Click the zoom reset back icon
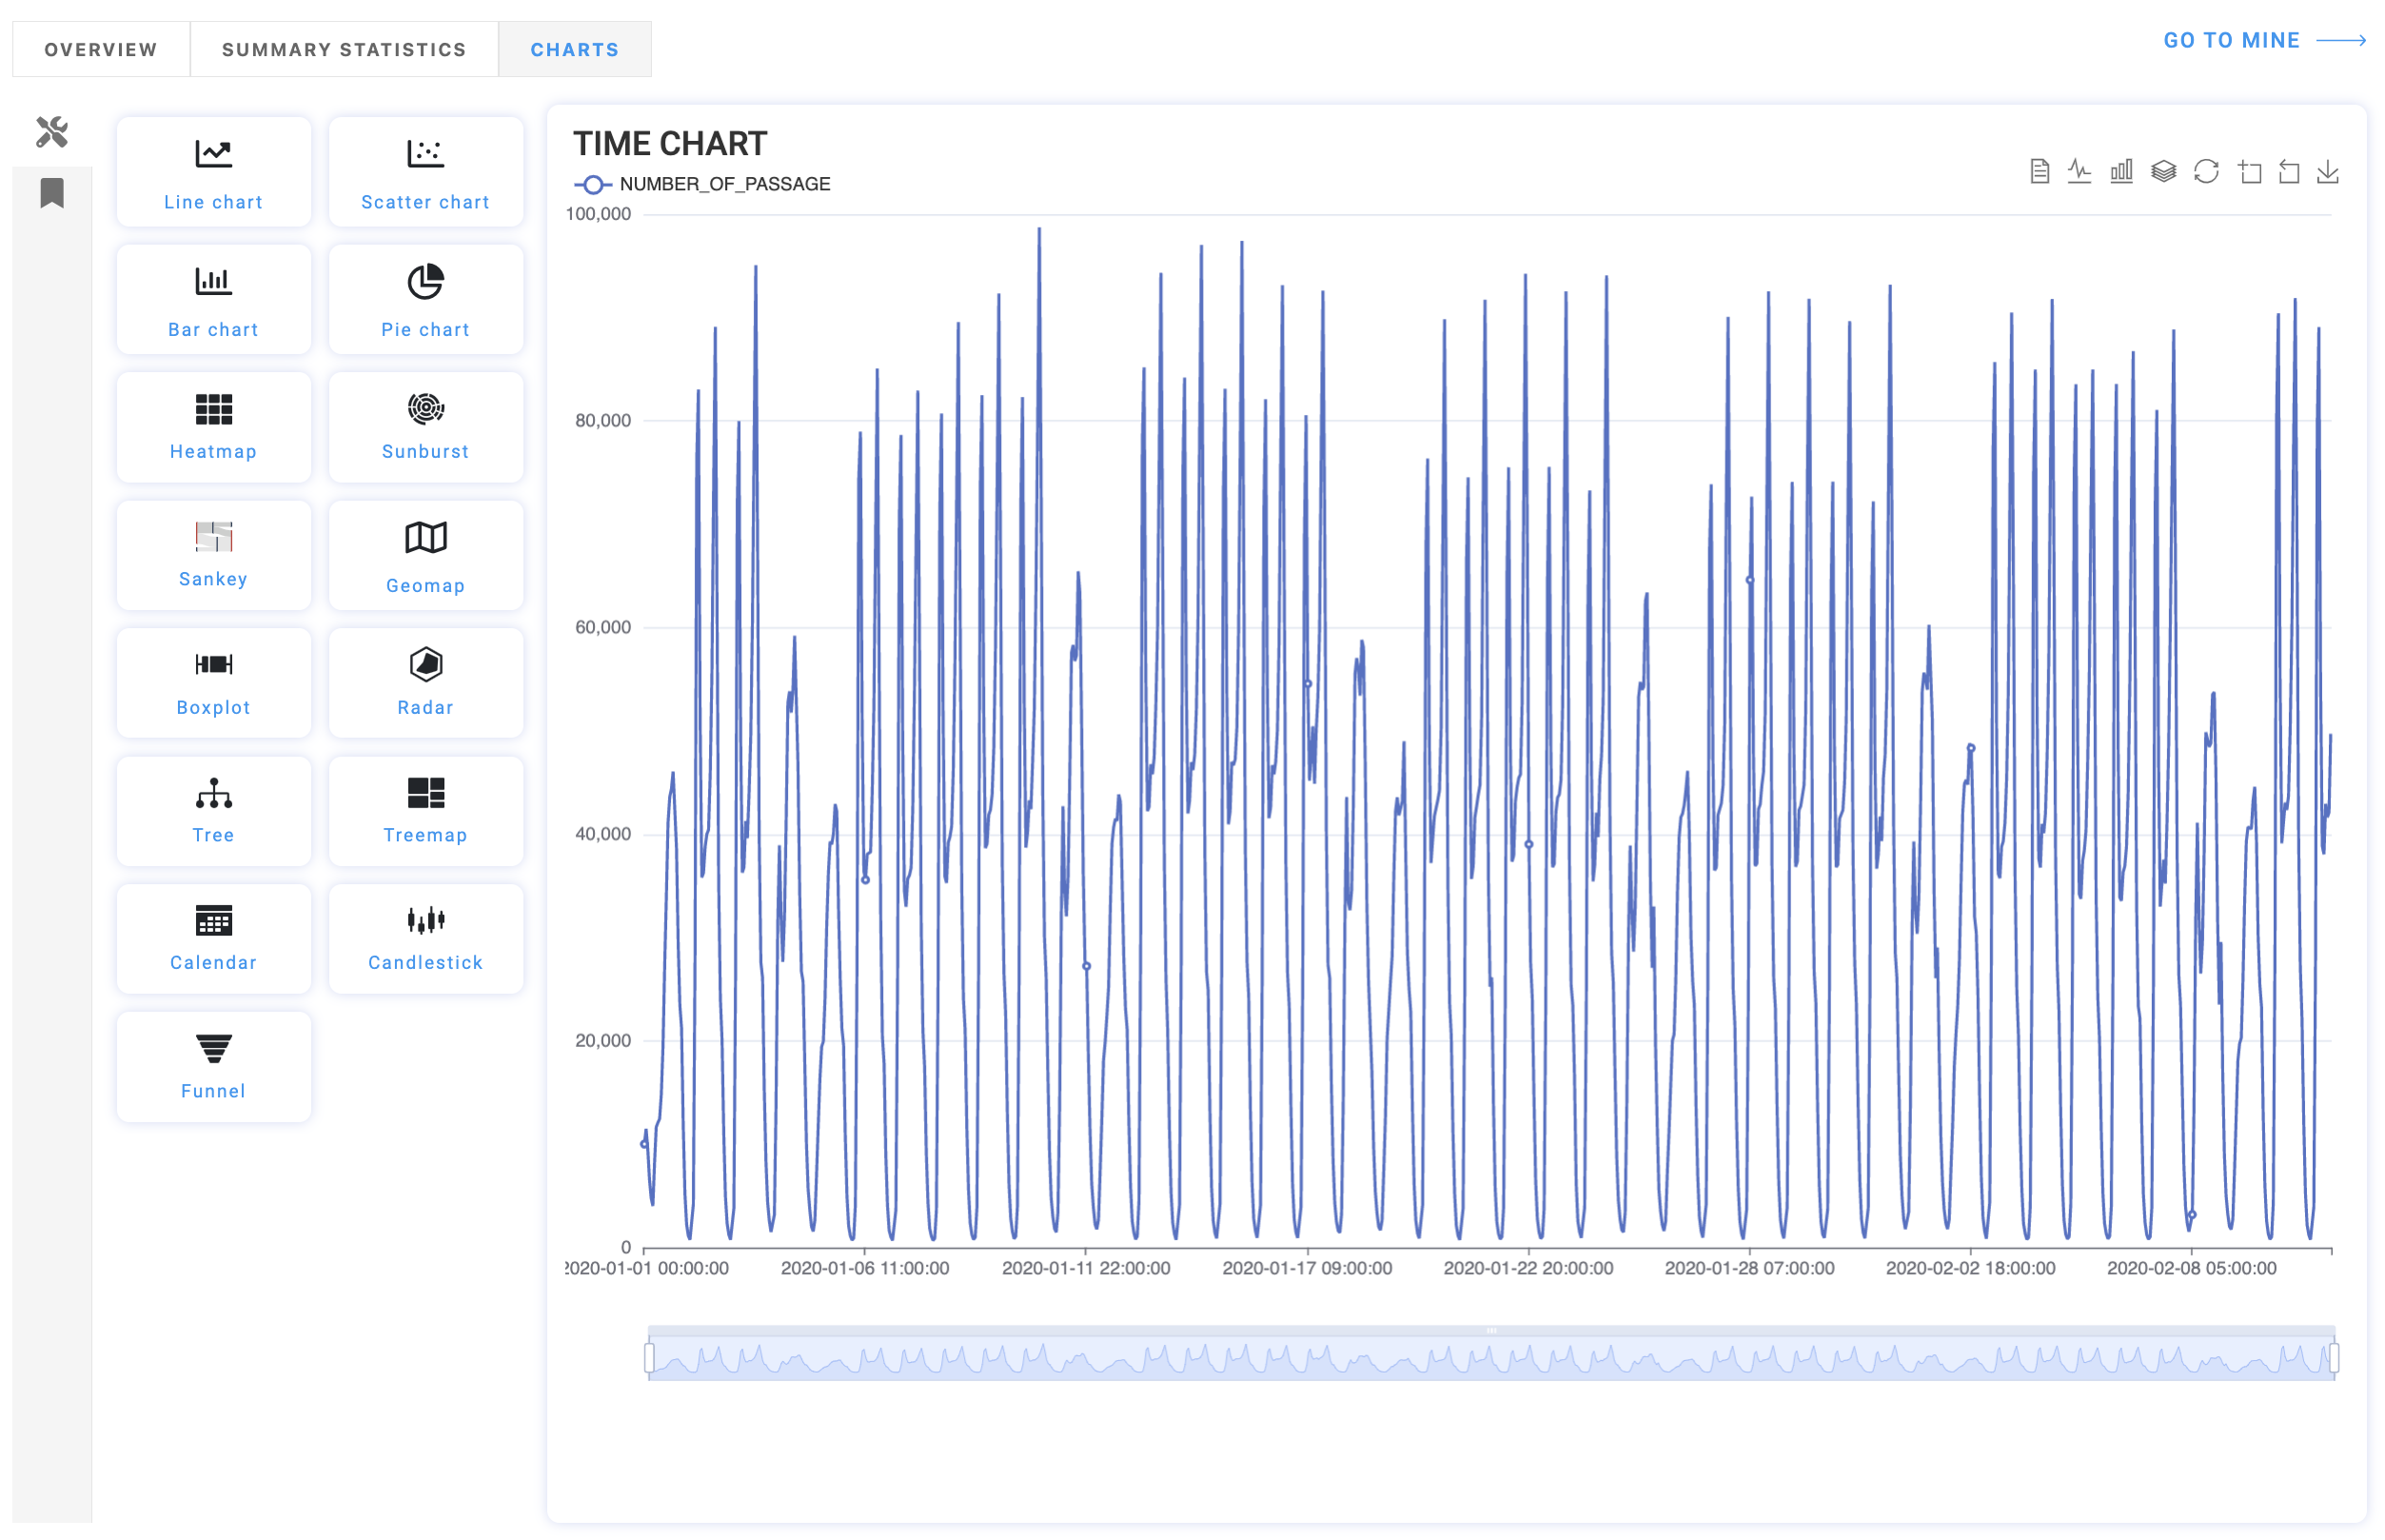Image resolution: width=2385 pixels, height=1540 pixels. coord(2288,172)
